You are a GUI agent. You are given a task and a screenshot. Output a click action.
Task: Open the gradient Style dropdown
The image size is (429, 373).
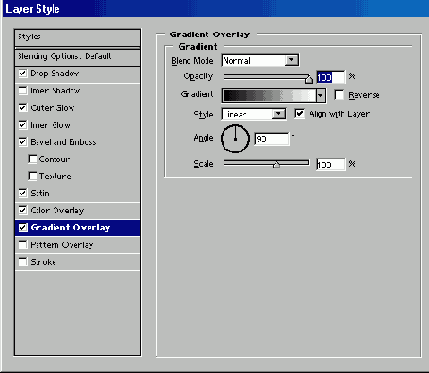click(278, 114)
